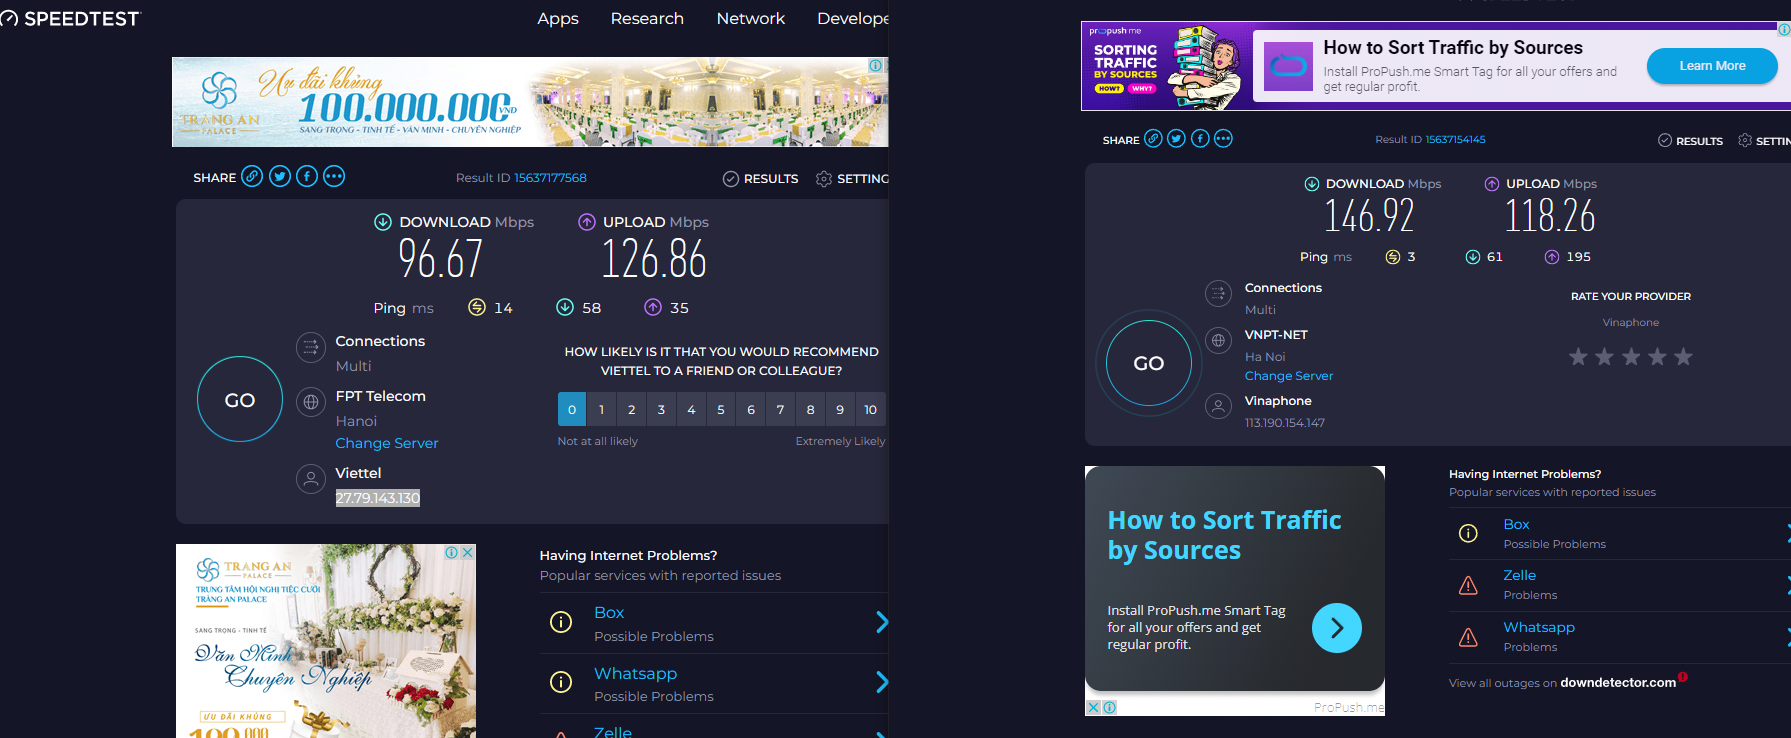Open the Research menu
The image size is (1791, 738).
[x=647, y=19]
